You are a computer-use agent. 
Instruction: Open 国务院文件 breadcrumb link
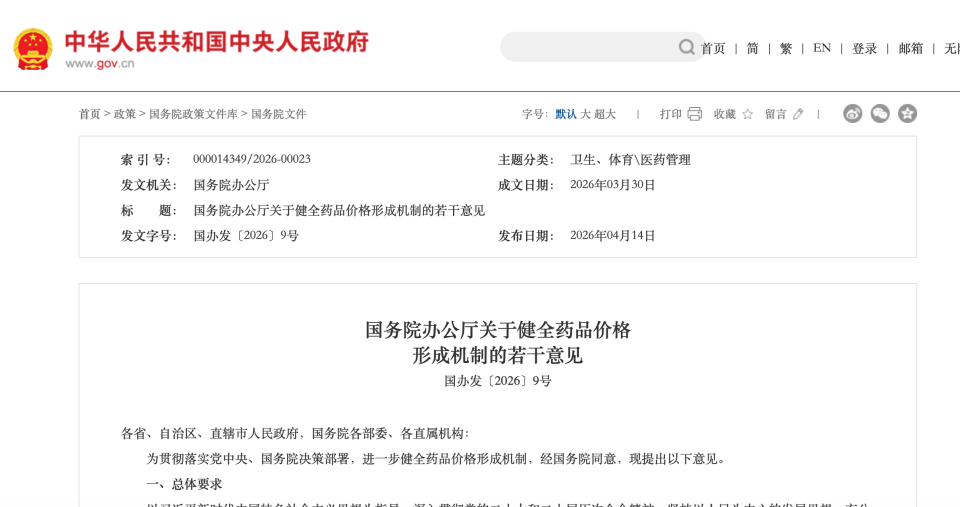[x=279, y=114]
